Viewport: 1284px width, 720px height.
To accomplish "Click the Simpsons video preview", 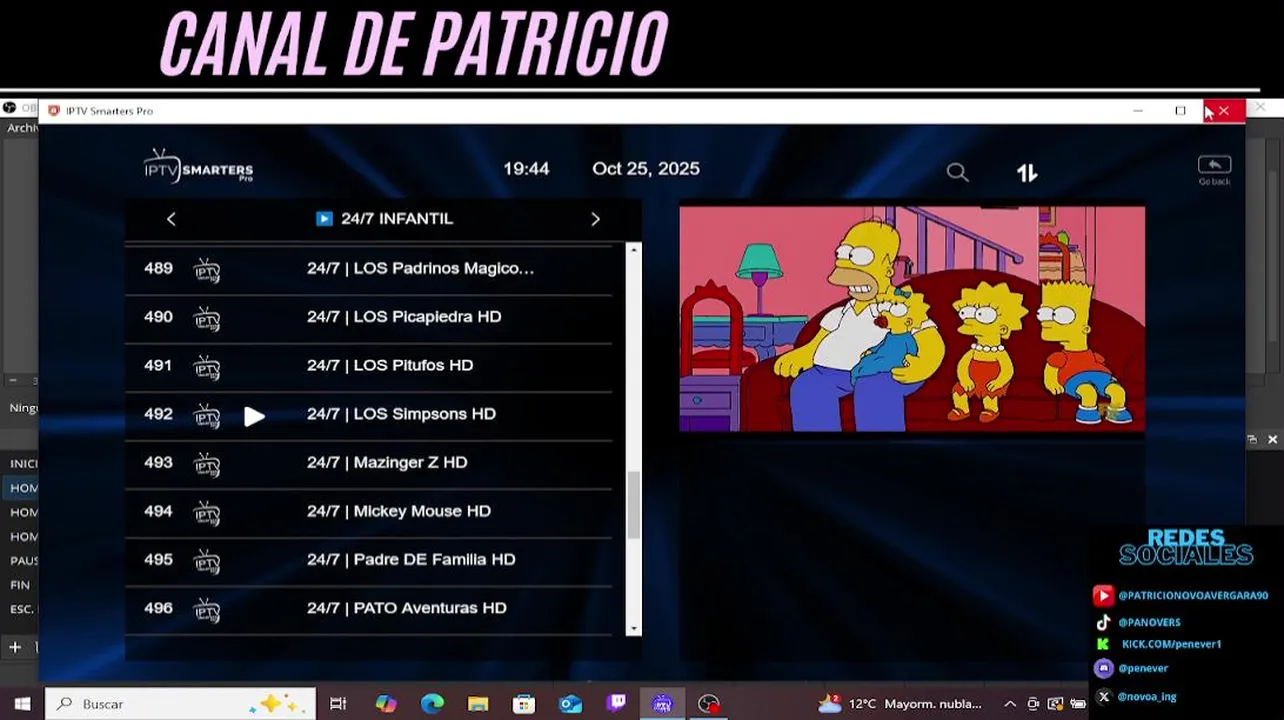I will [x=912, y=319].
